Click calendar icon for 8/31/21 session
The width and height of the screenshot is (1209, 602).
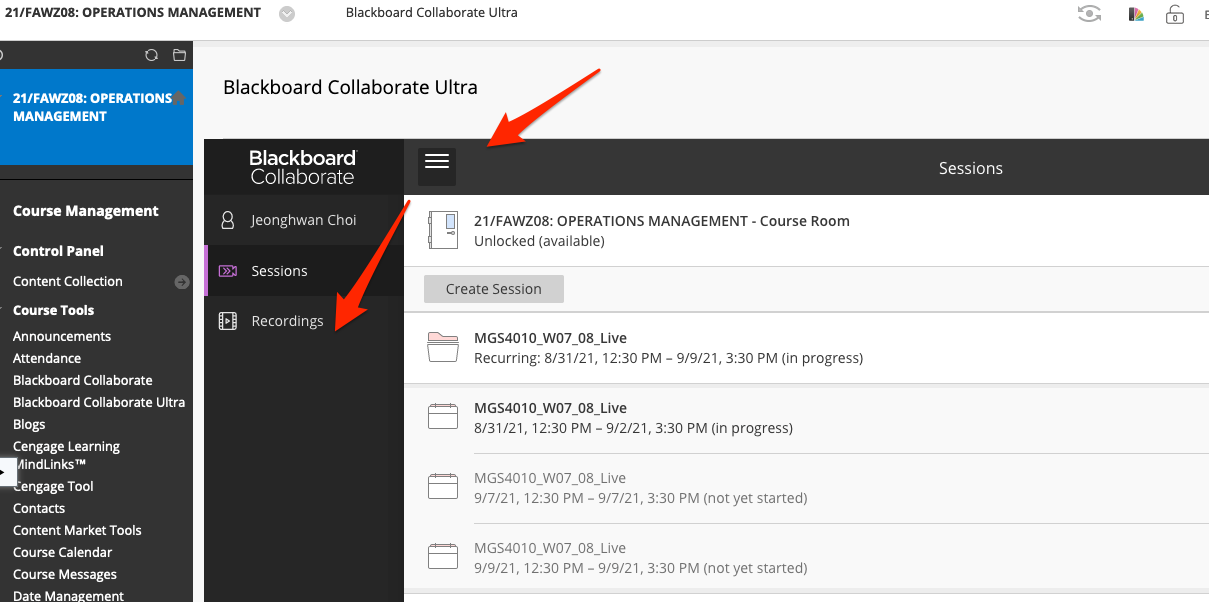(x=442, y=417)
